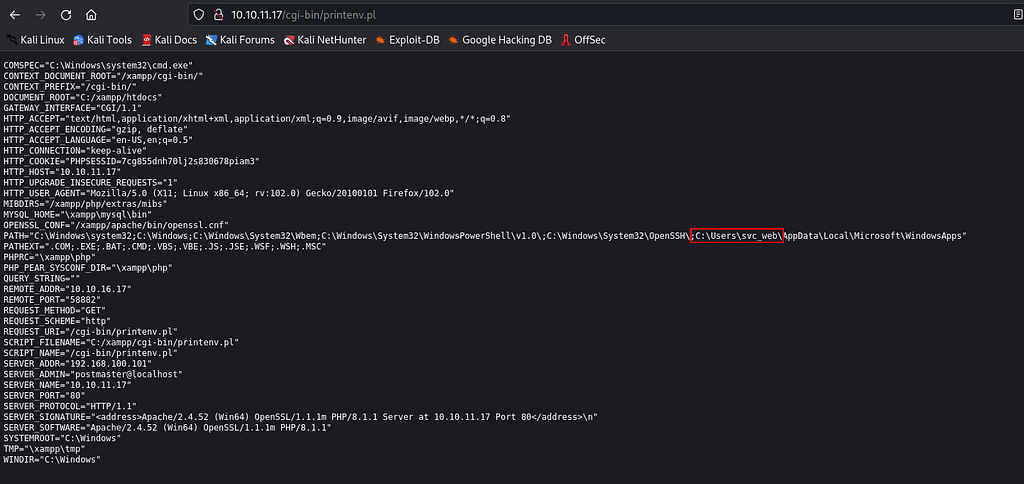Image resolution: width=1024 pixels, height=484 pixels.
Task: Open the OffSec bookmark
Action: pyautogui.click(x=583, y=40)
